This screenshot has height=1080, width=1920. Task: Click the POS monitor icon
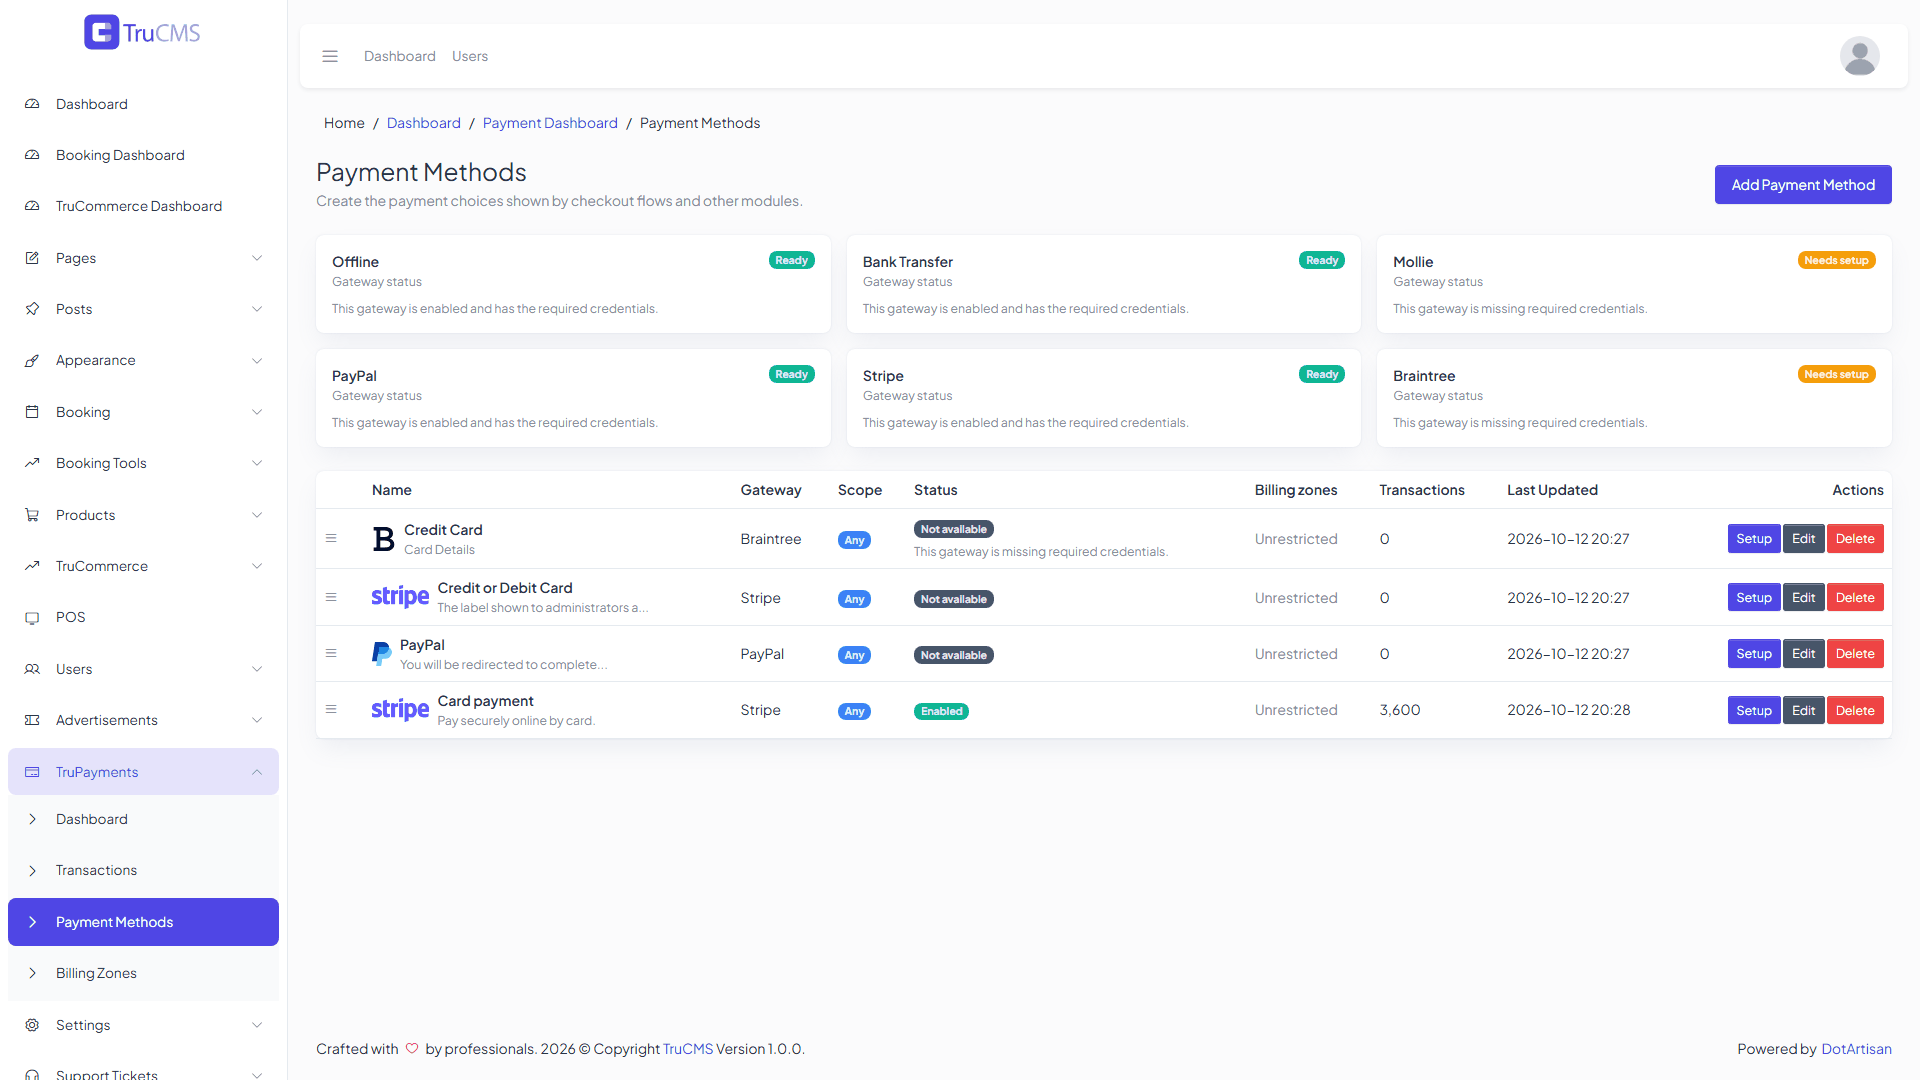coord(32,617)
